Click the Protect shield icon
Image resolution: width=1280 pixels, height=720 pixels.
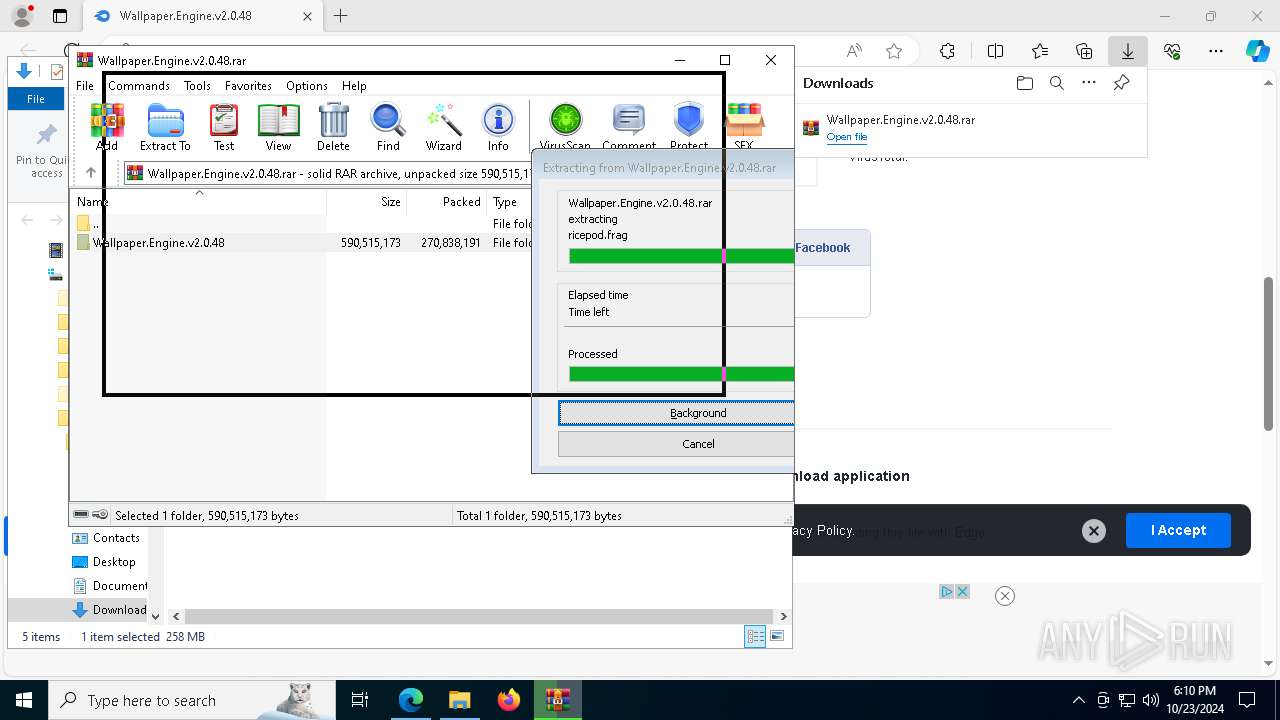689,127
